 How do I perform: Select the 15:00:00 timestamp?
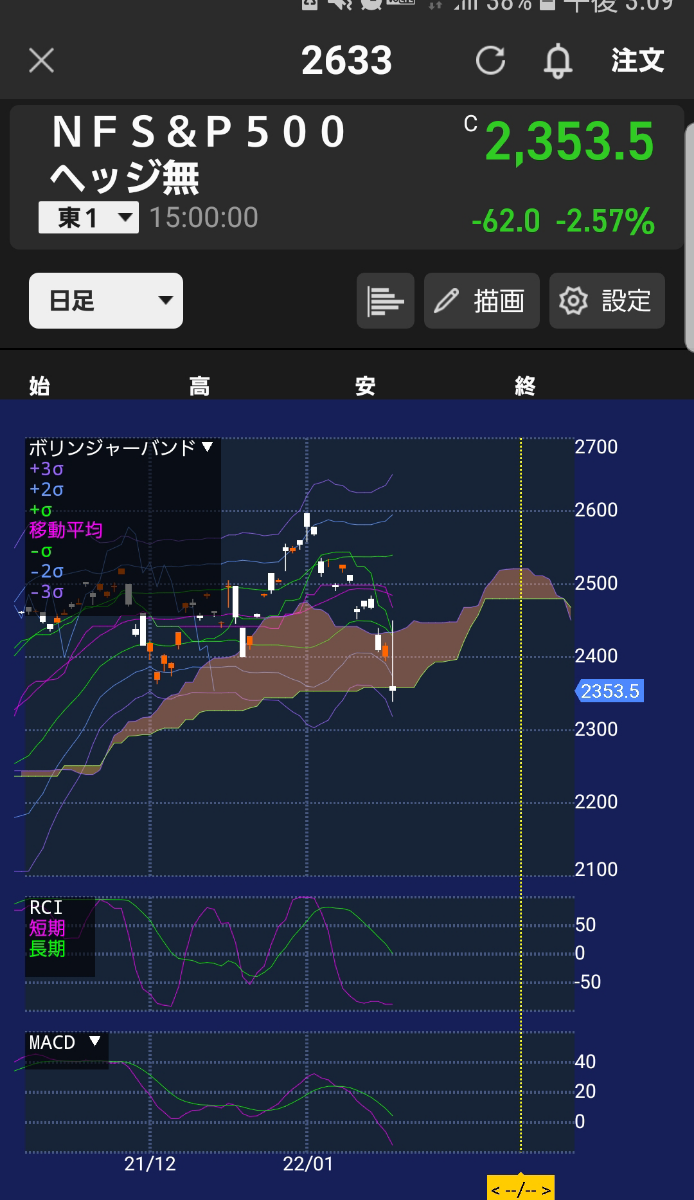pos(204,217)
